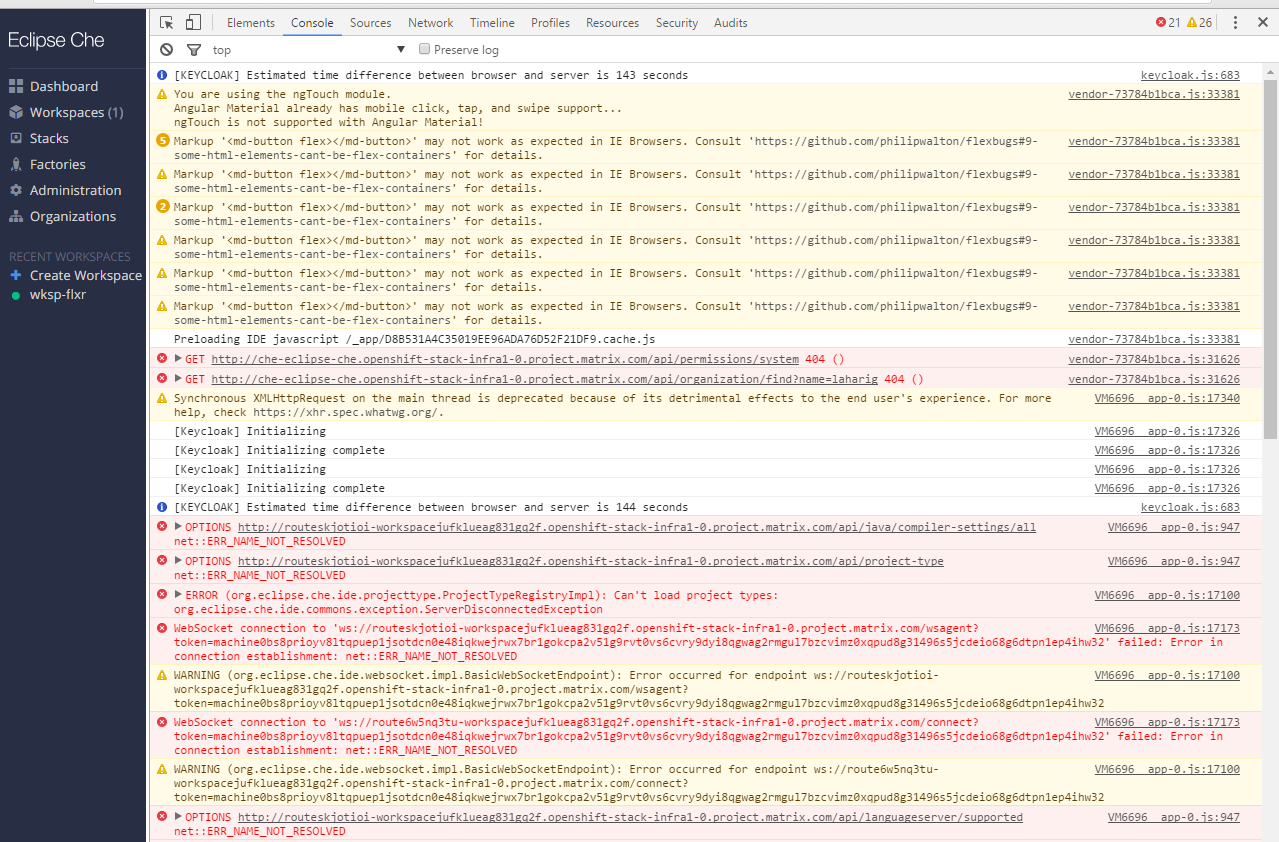Viewport: 1279px width, 842px height.
Task: Click the 'Preloading IDE javascript' log message
Action: (x=414, y=339)
